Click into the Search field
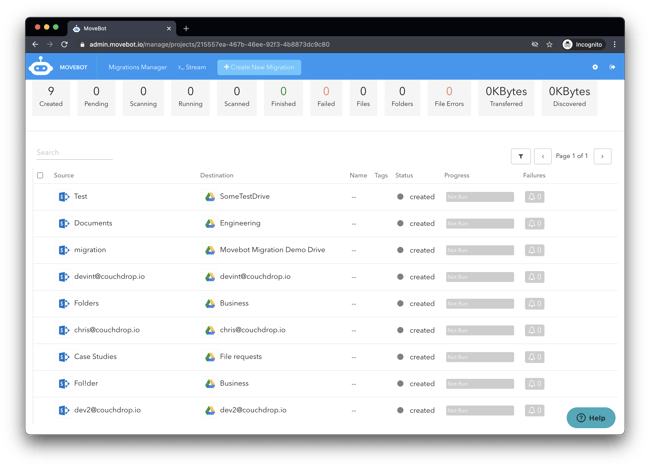The height and width of the screenshot is (468, 650). [74, 153]
